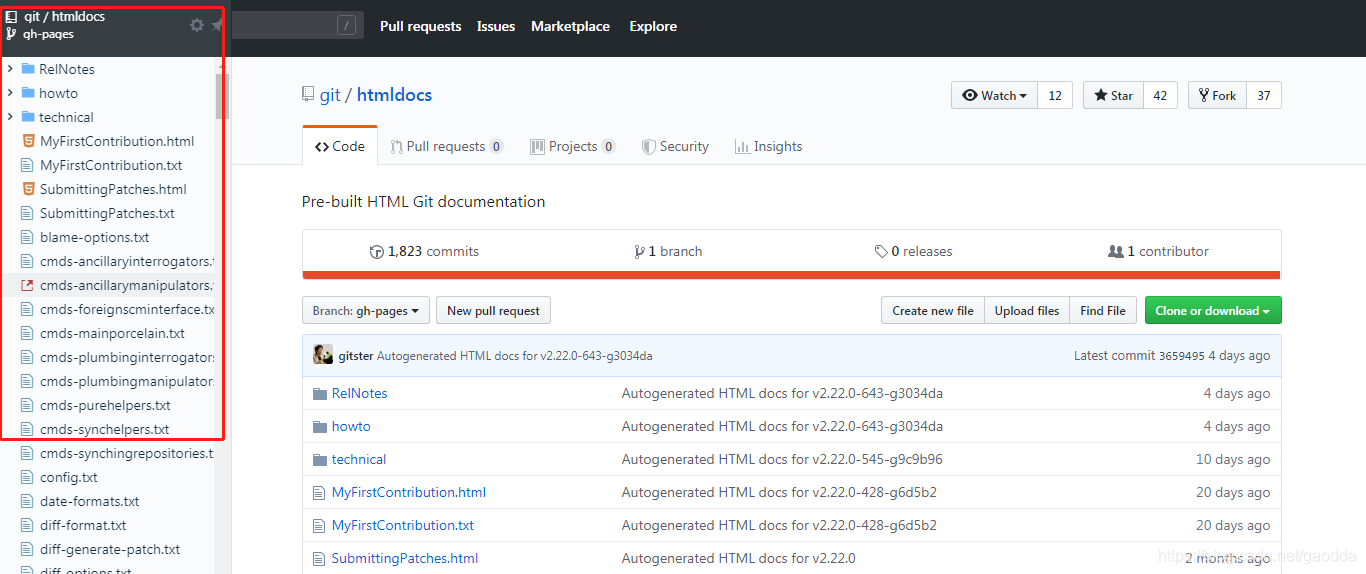This screenshot has width=1366, height=574.
Task: Click the contributors people icon
Action: pos(1116,252)
